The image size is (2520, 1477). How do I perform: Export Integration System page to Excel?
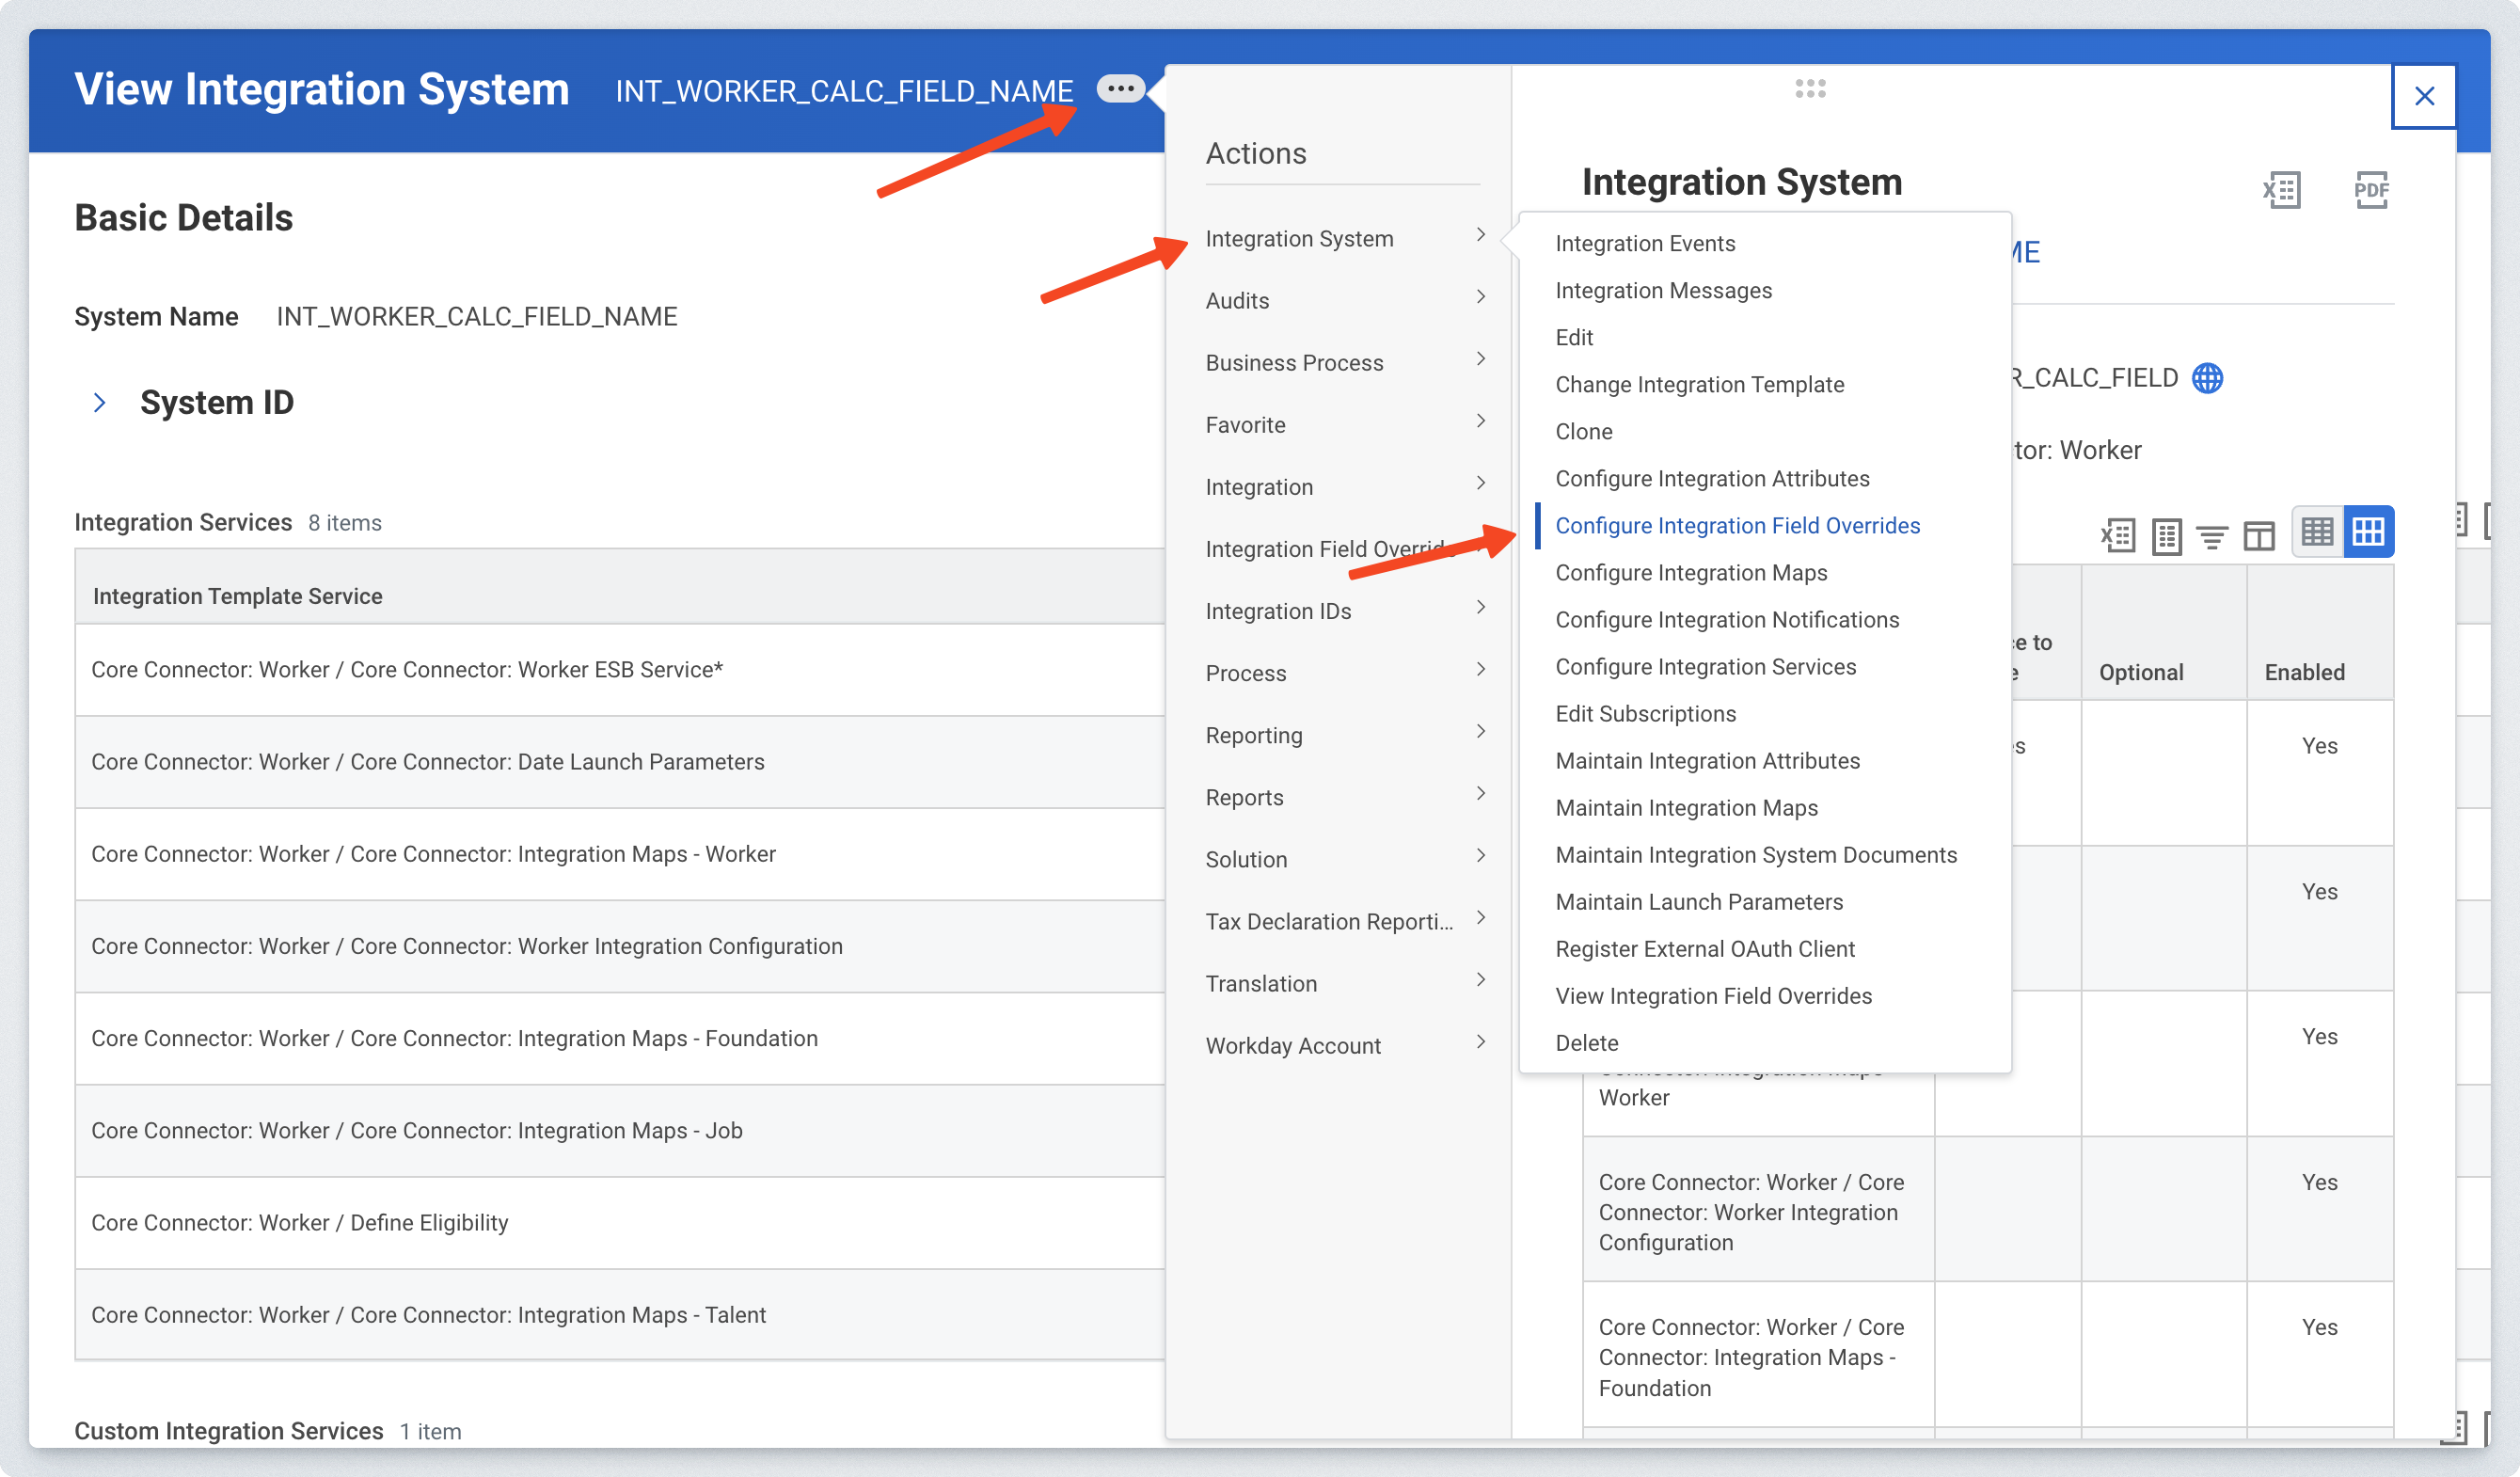click(2281, 189)
